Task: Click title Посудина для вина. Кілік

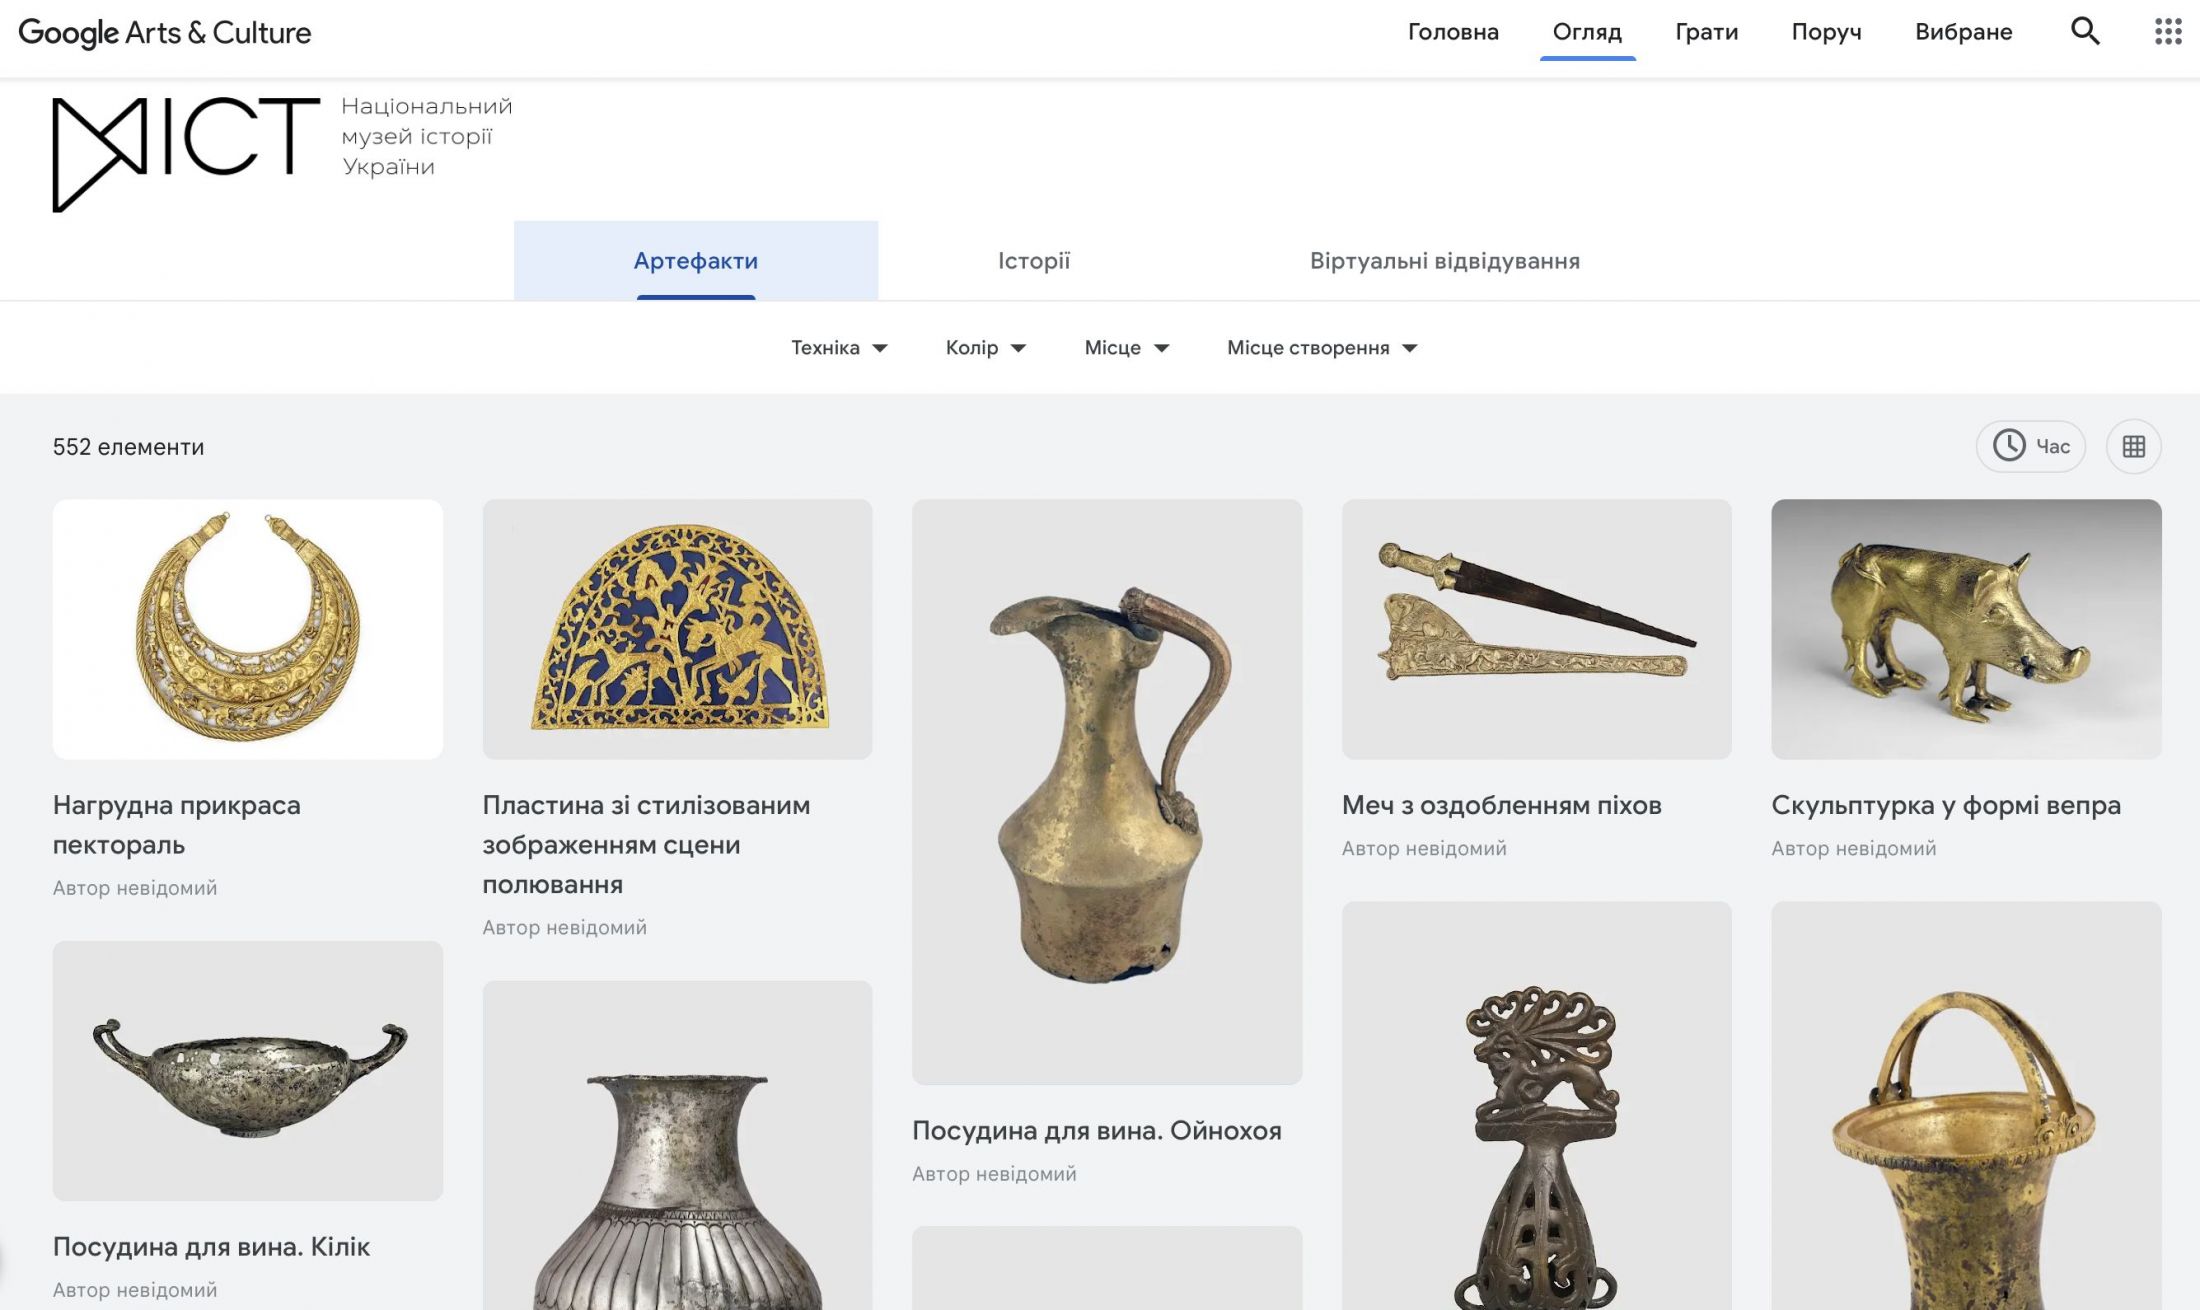Action: (211, 1246)
